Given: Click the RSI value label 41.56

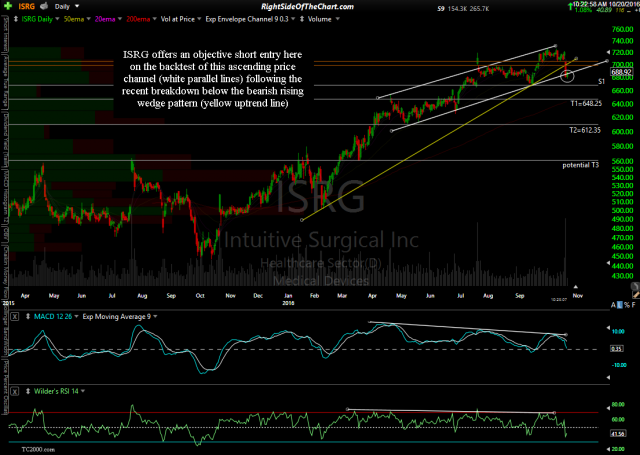Looking at the screenshot, I should 618,433.
